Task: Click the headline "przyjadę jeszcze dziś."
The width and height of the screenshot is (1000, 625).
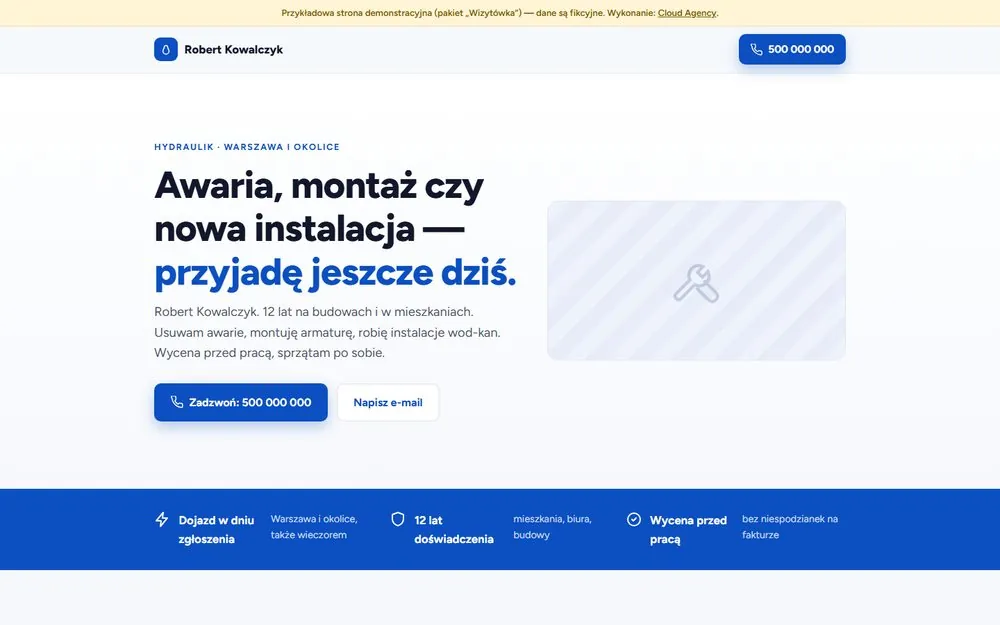Action: click(x=335, y=272)
